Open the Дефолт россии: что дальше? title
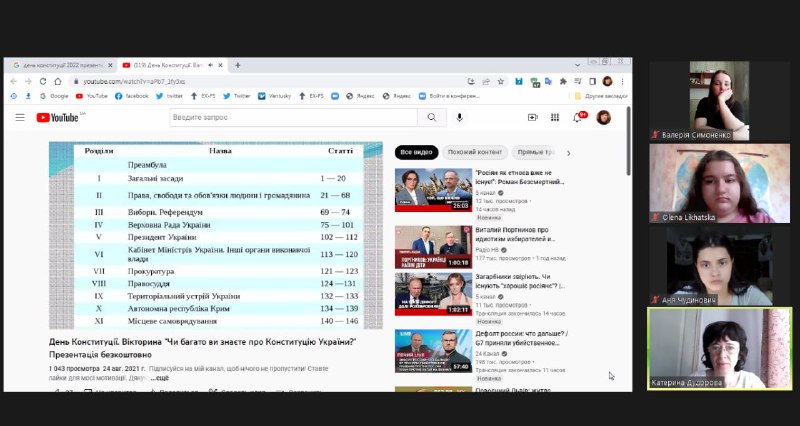Image resolution: width=800 pixels, height=426 pixels. click(521, 338)
